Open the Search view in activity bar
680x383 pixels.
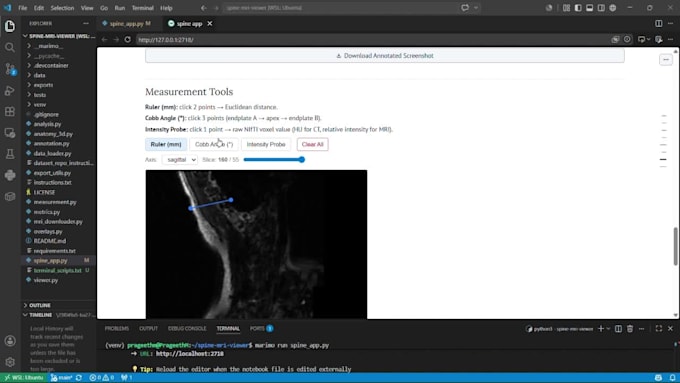pos(10,47)
